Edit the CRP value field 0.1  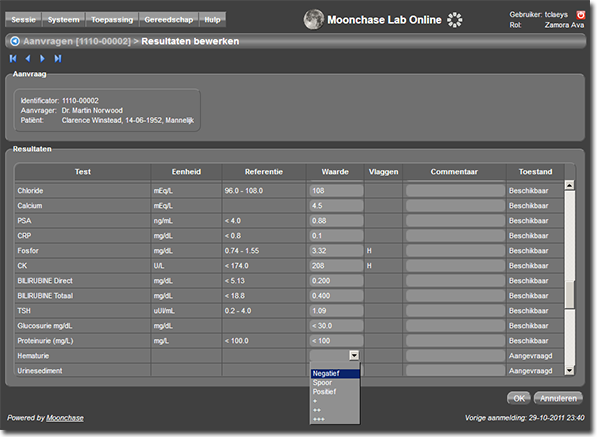tap(336, 236)
